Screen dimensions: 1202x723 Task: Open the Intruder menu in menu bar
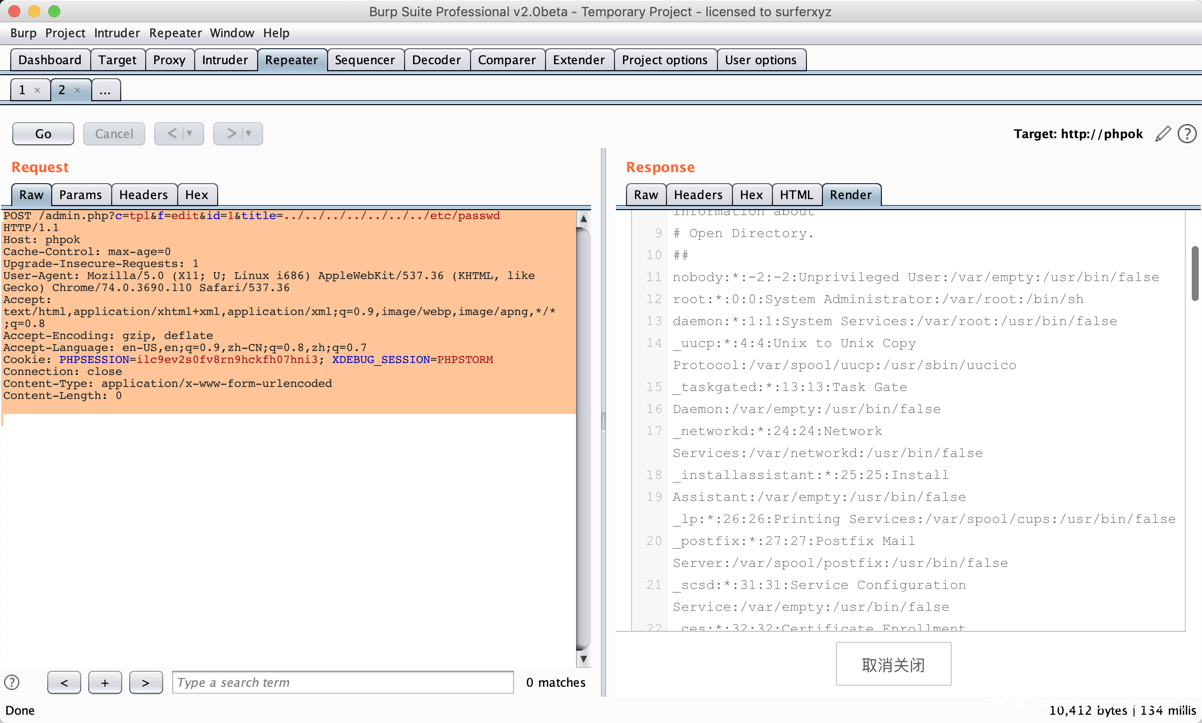click(x=117, y=33)
